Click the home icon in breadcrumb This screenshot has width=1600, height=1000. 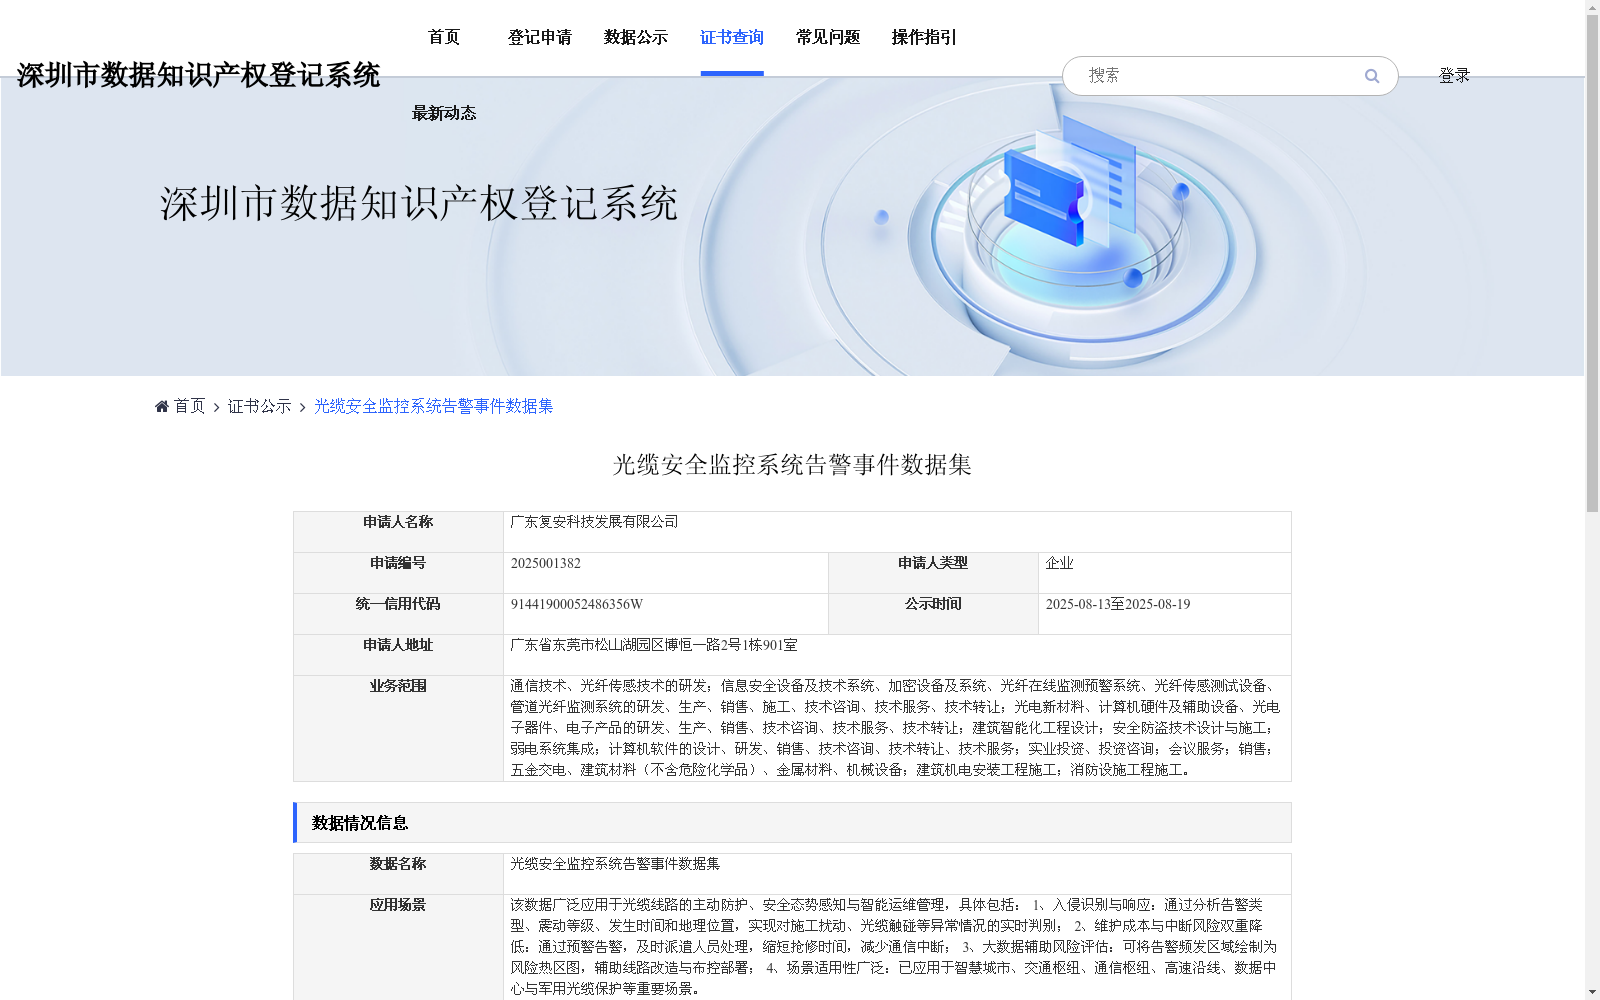coord(162,406)
